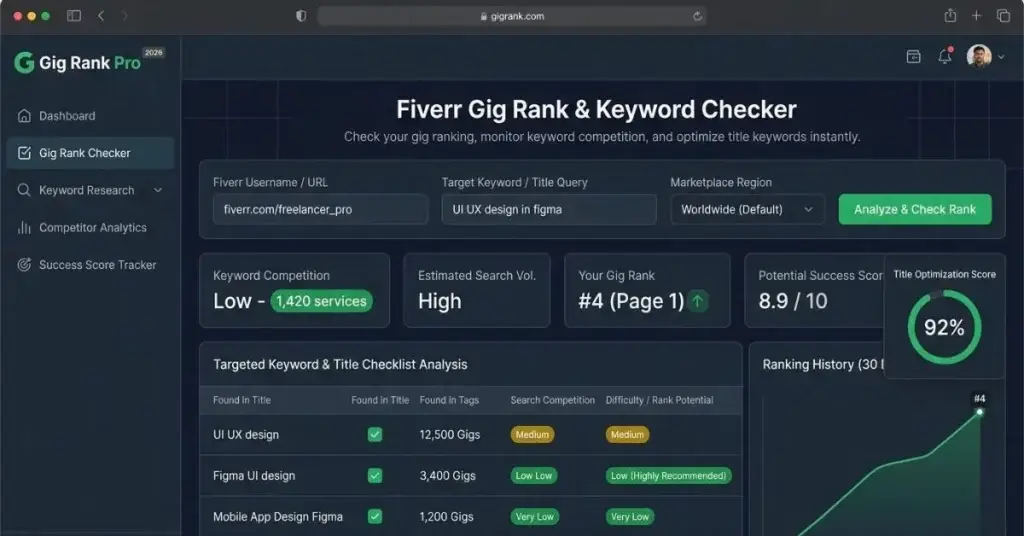This screenshot has height=536, width=1024.
Task: Select Gig Rank Checker in sidebar
Action: [x=90, y=153]
